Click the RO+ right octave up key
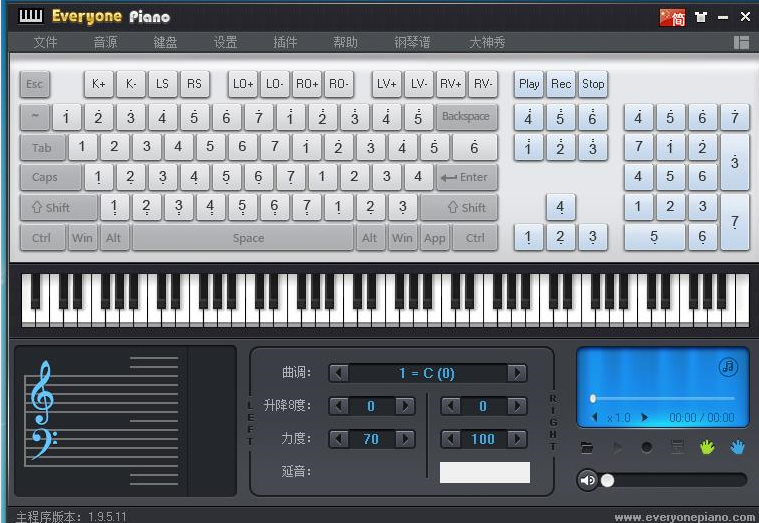759x523 pixels. [x=307, y=84]
